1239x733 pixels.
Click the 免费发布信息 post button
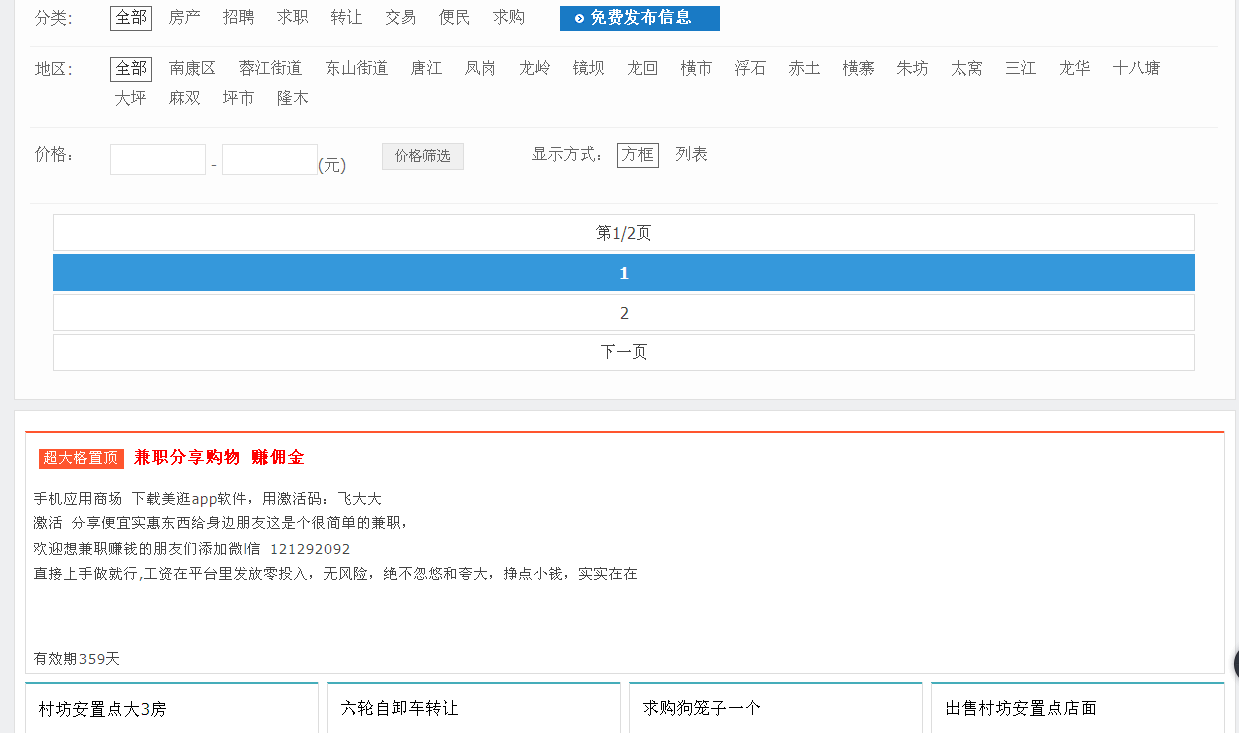tap(639, 18)
